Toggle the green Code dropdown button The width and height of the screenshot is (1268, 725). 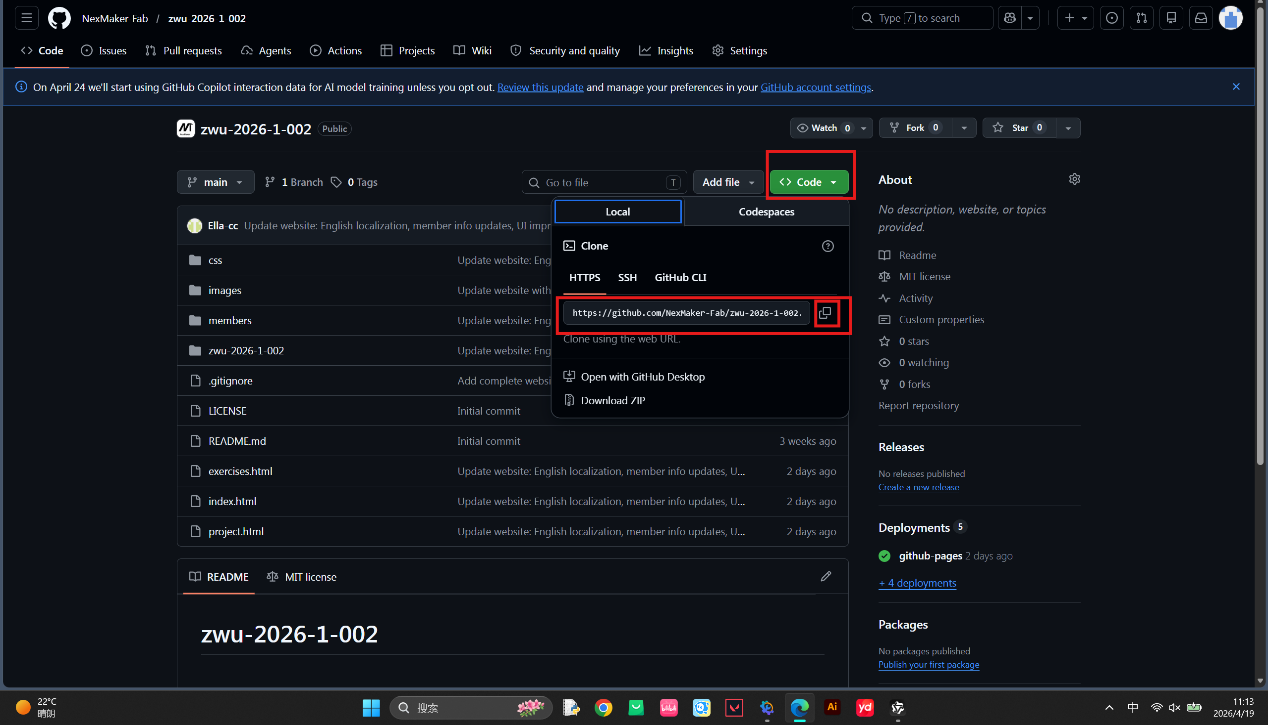(809, 182)
